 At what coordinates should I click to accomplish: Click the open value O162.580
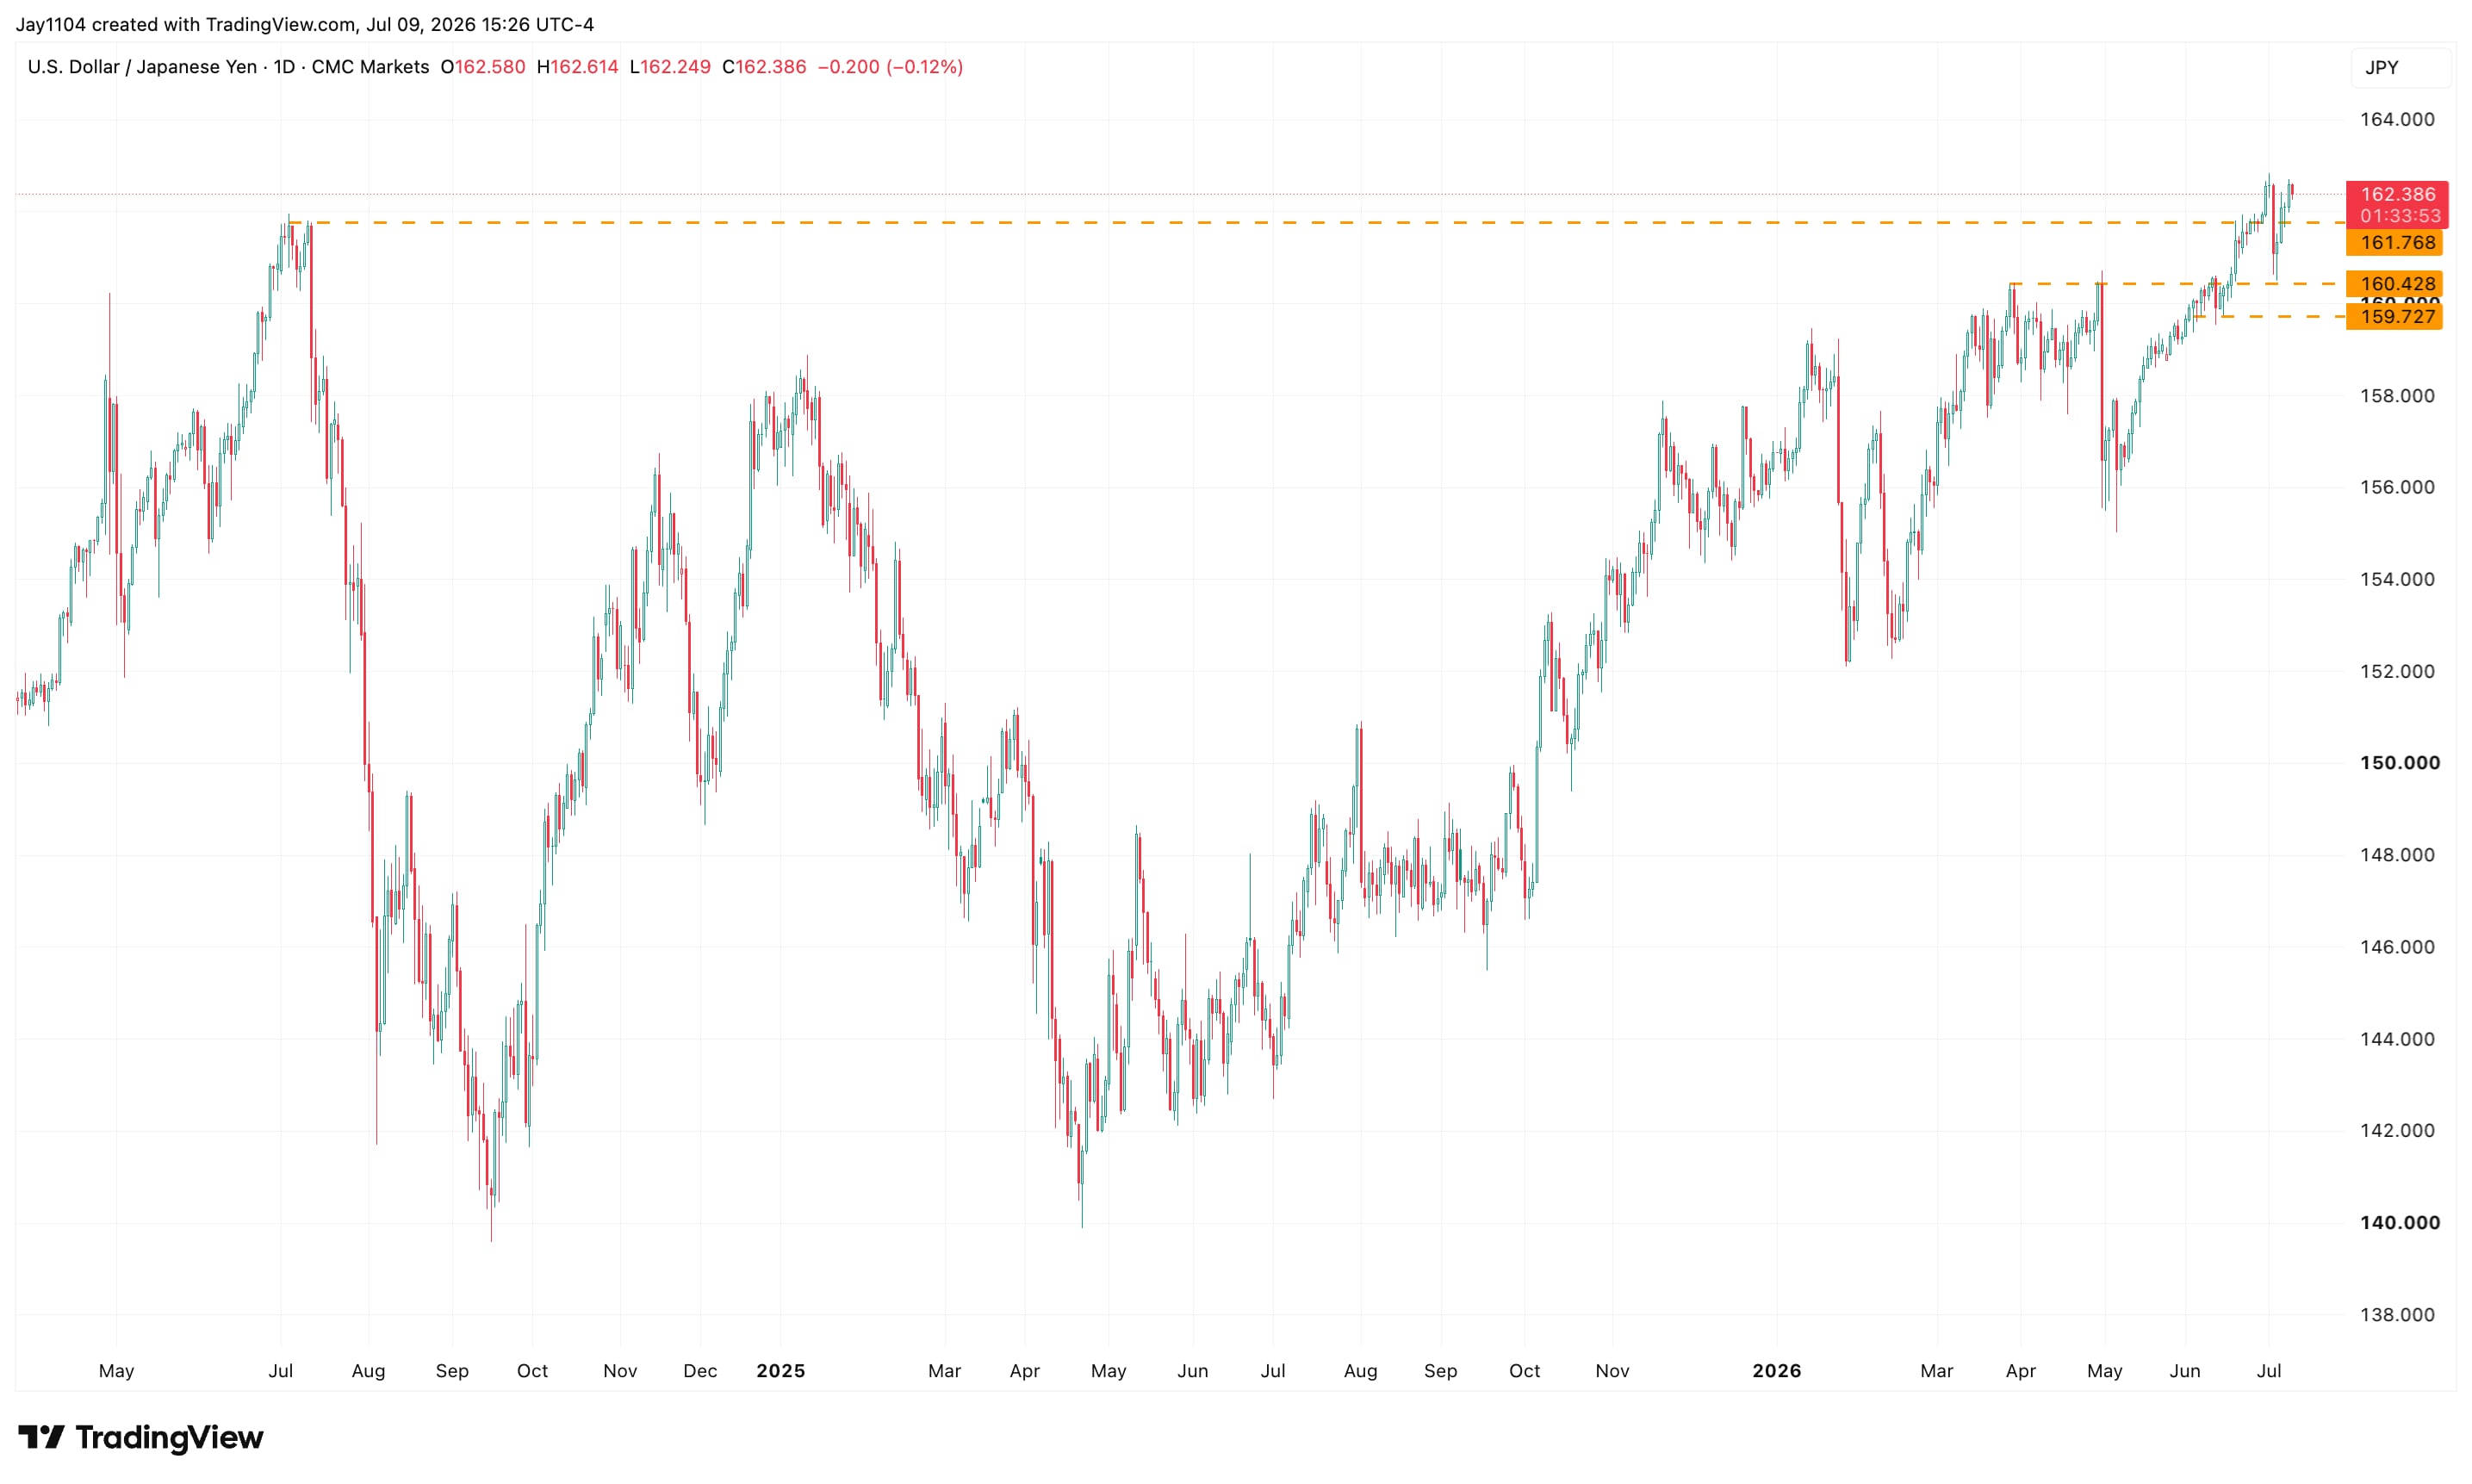482,67
